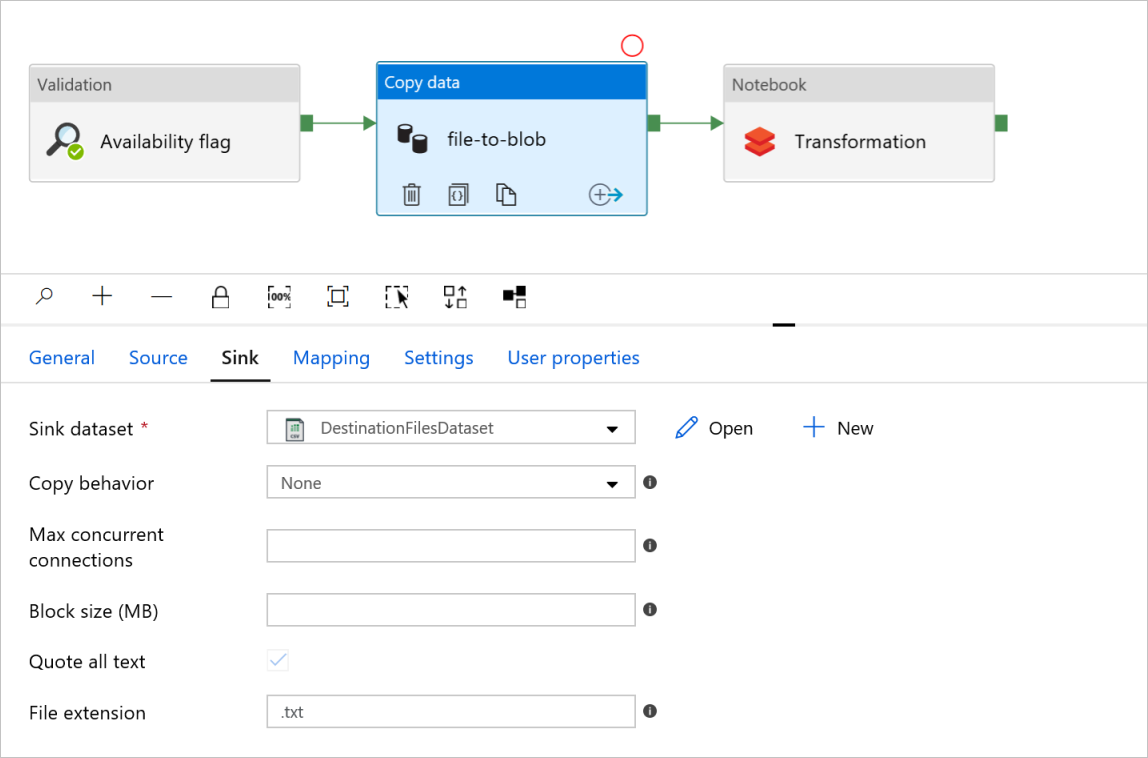1148x758 pixels.
Task: Auto-align the pipeline activities
Action: pos(455,297)
